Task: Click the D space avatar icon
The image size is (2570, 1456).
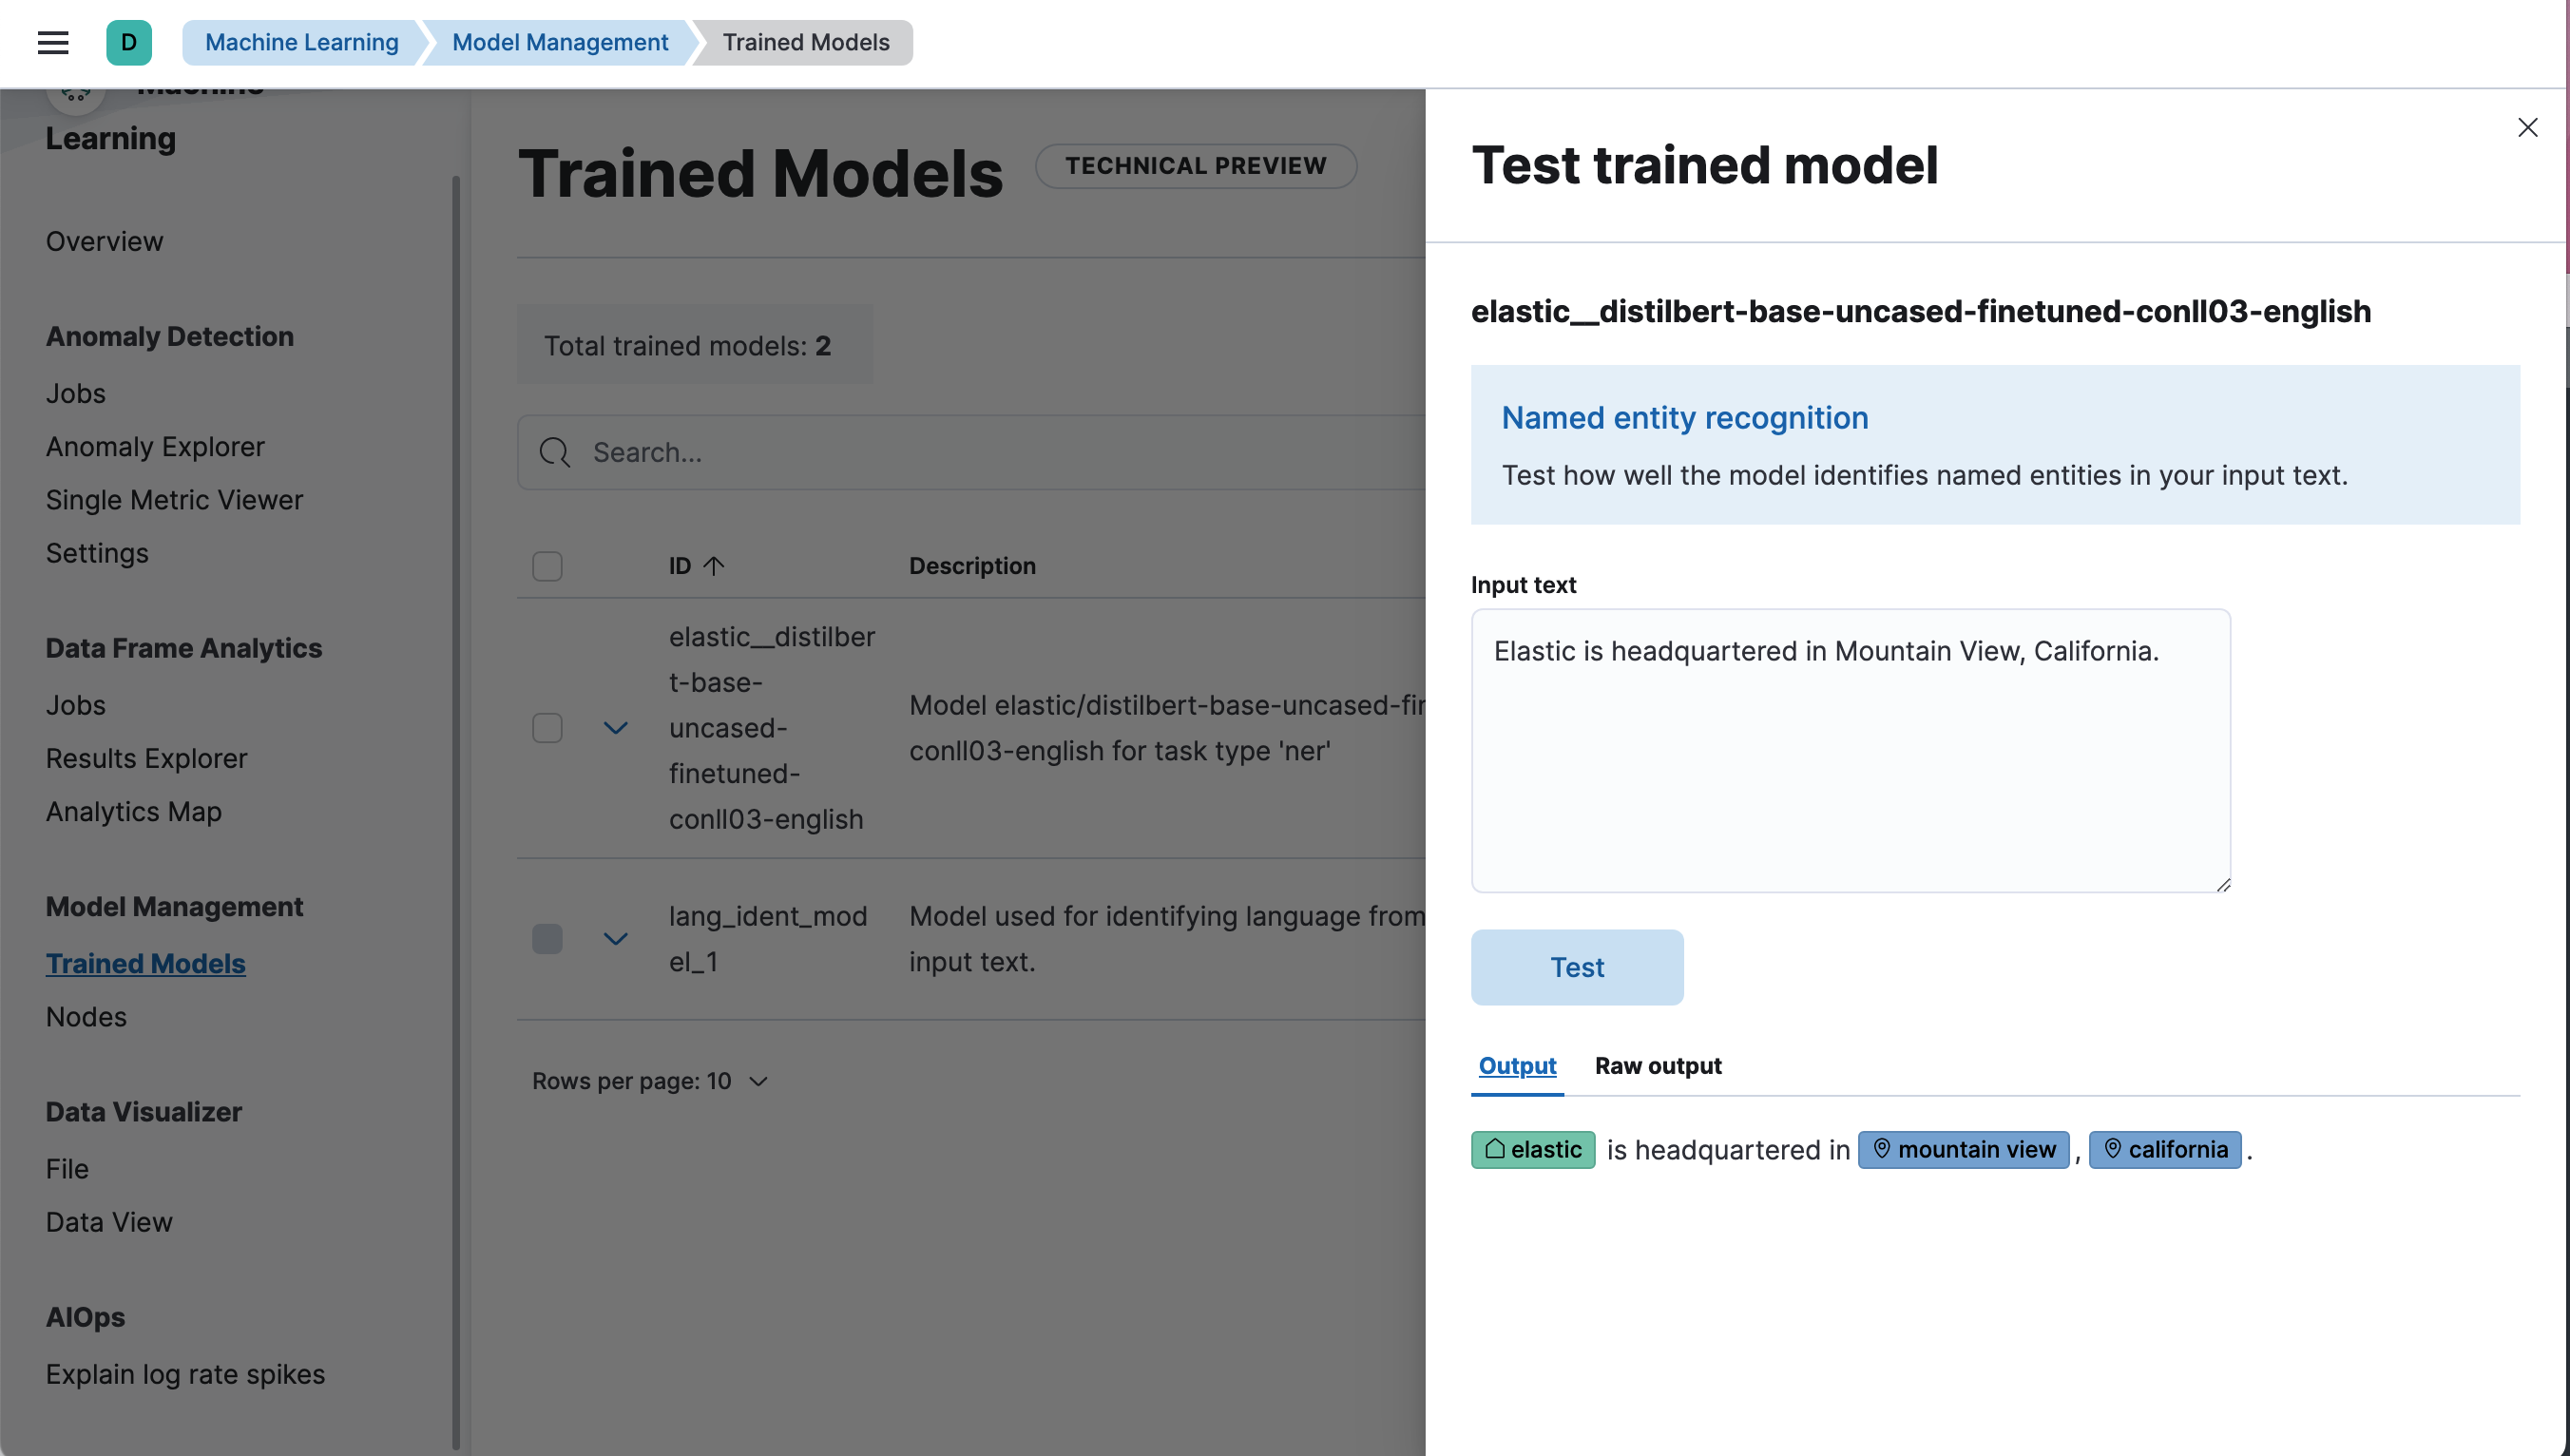Action: (x=129, y=42)
